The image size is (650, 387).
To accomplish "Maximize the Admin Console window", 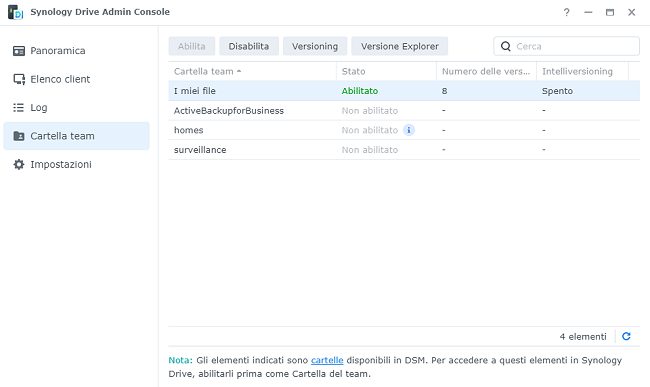I will [x=610, y=12].
